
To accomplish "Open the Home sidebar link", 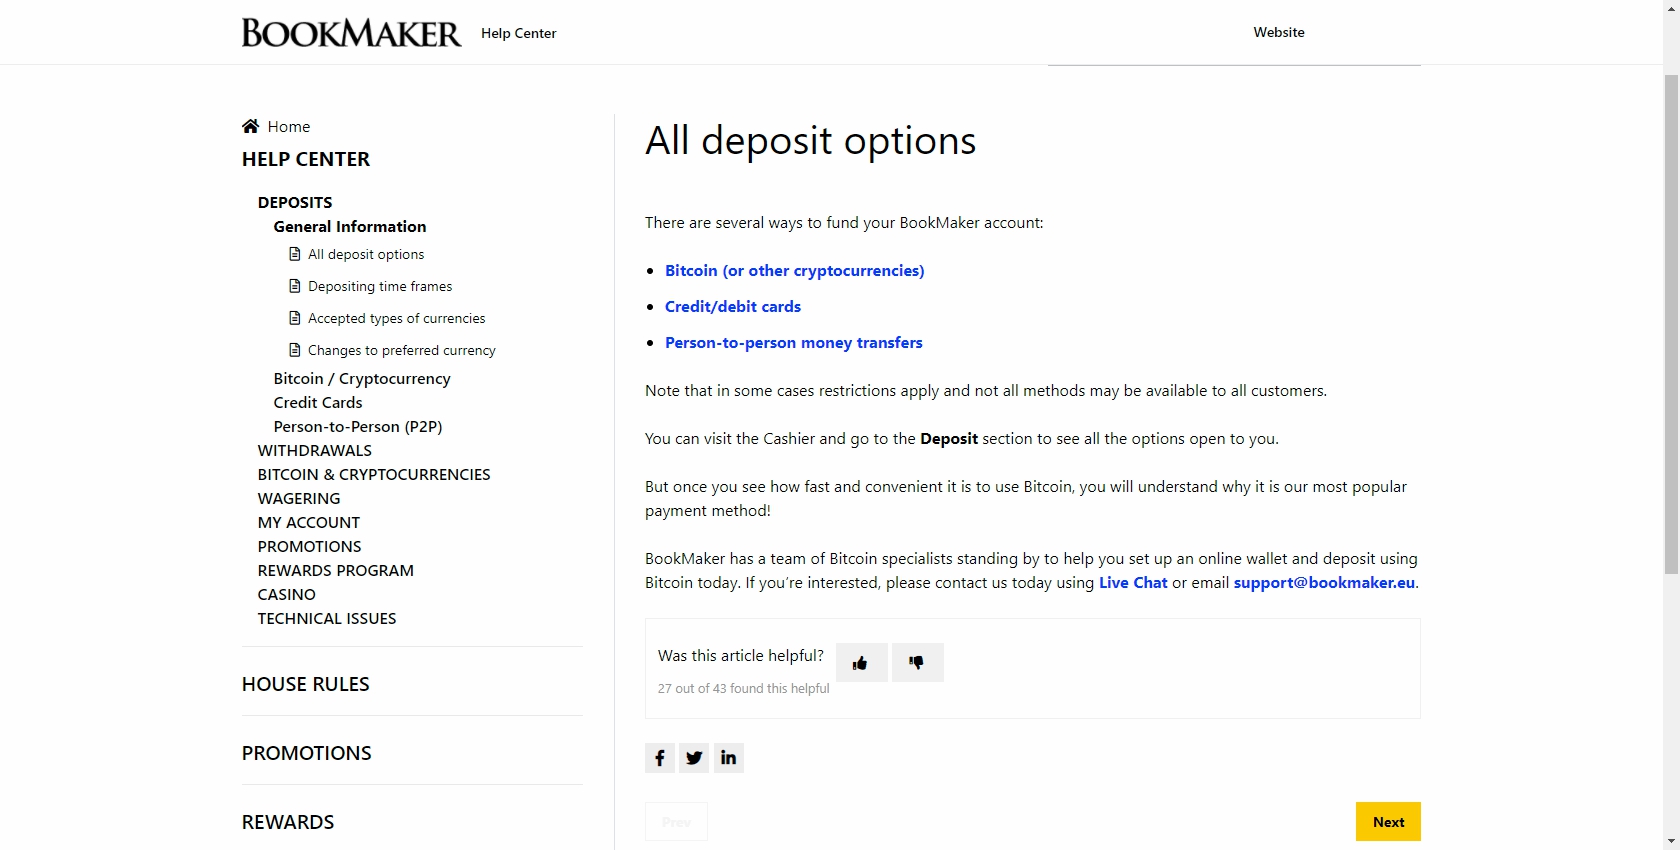I will (x=289, y=126).
